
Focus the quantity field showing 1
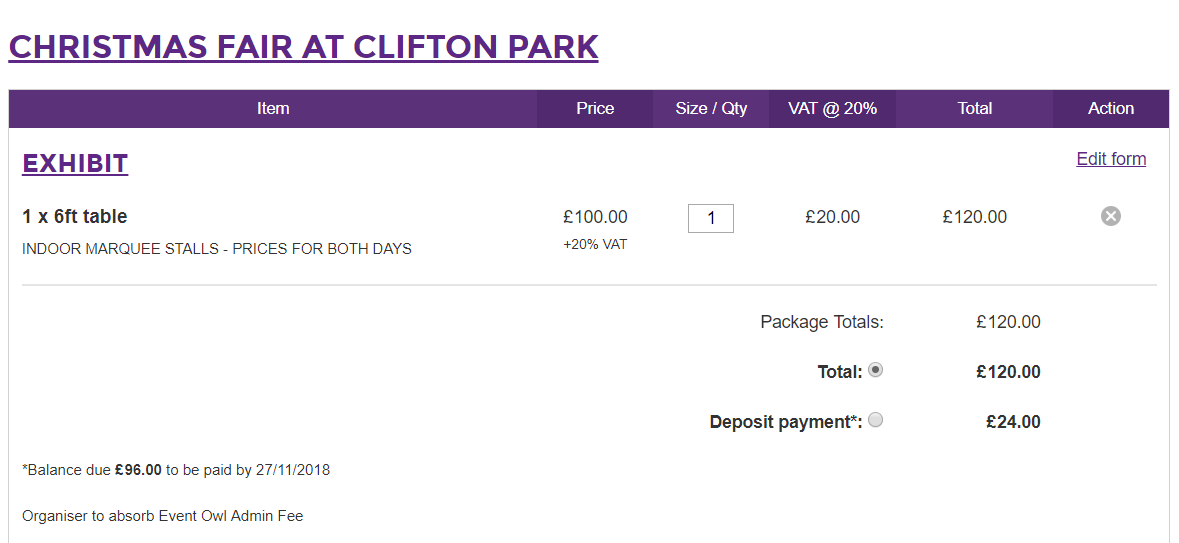[711, 218]
